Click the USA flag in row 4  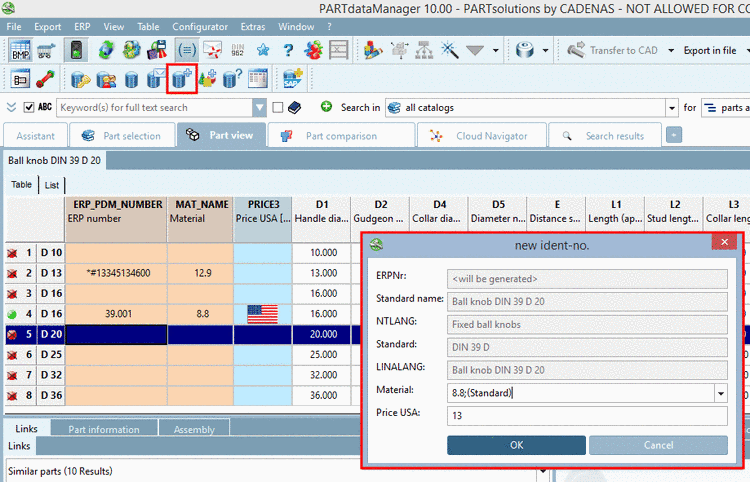262,313
